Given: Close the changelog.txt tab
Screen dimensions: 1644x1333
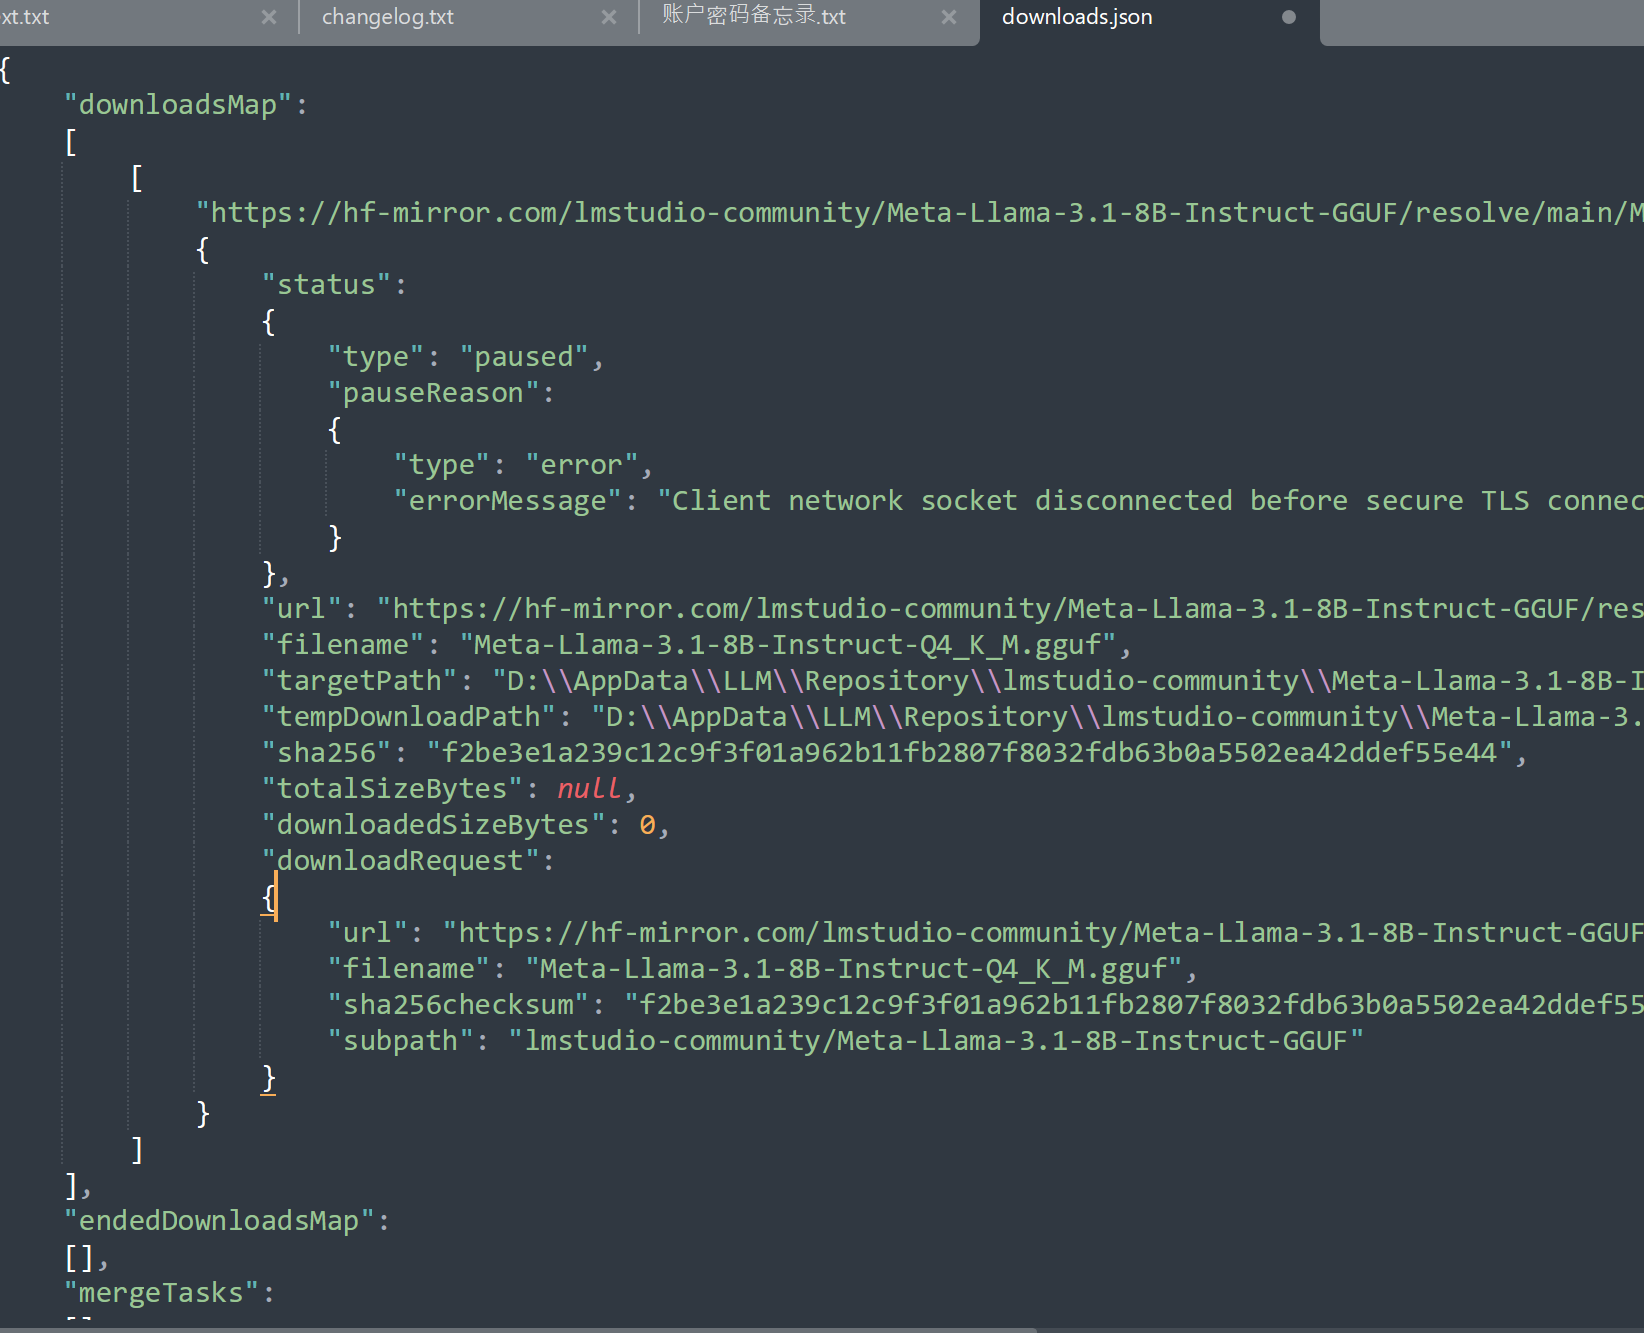Looking at the screenshot, I should click(609, 17).
